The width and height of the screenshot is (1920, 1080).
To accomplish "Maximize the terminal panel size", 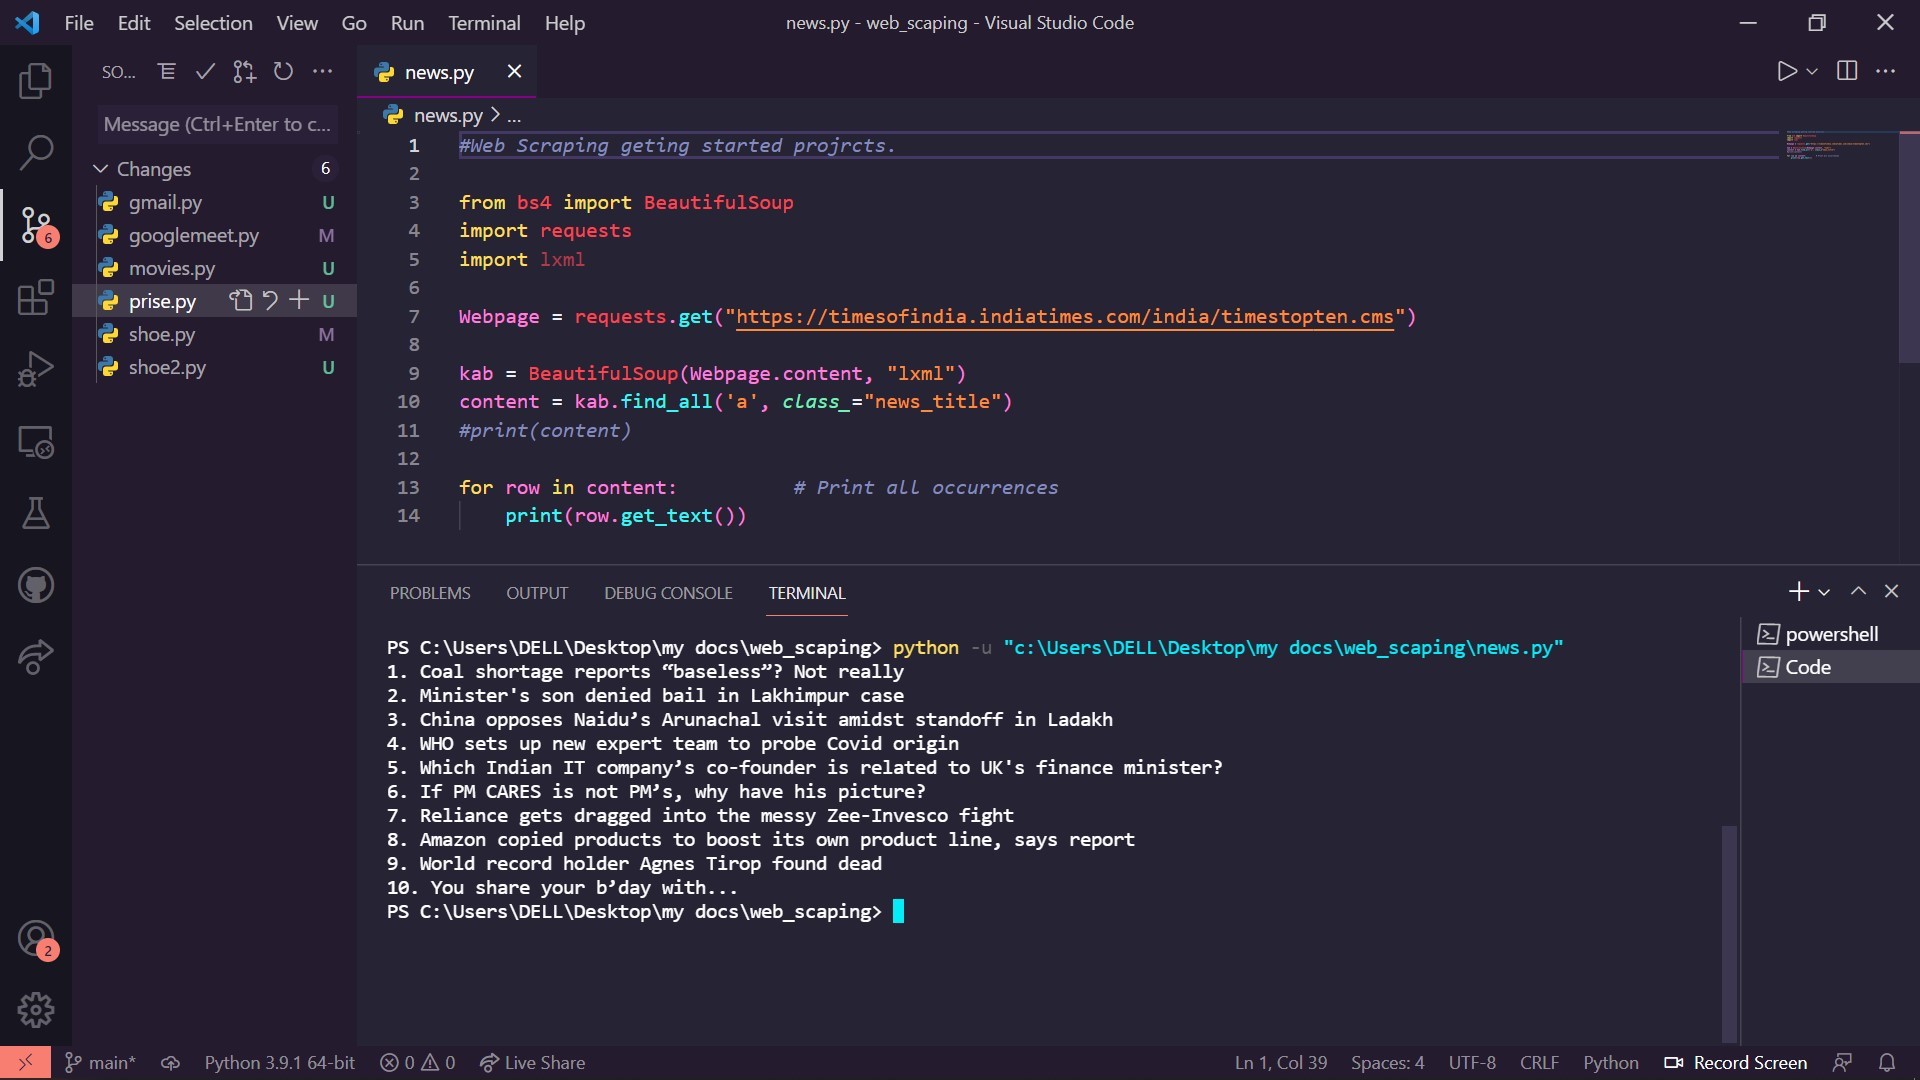I will [1858, 591].
